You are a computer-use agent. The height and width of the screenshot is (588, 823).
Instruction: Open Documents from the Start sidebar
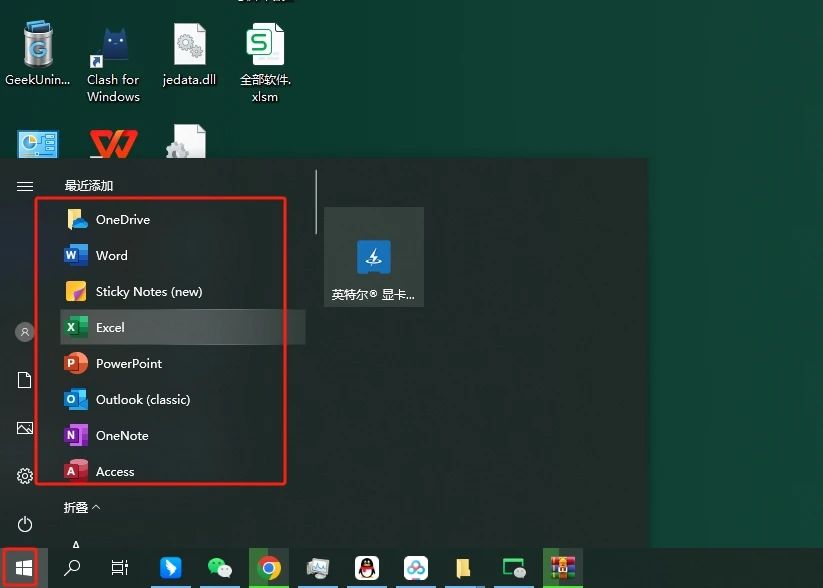25,380
